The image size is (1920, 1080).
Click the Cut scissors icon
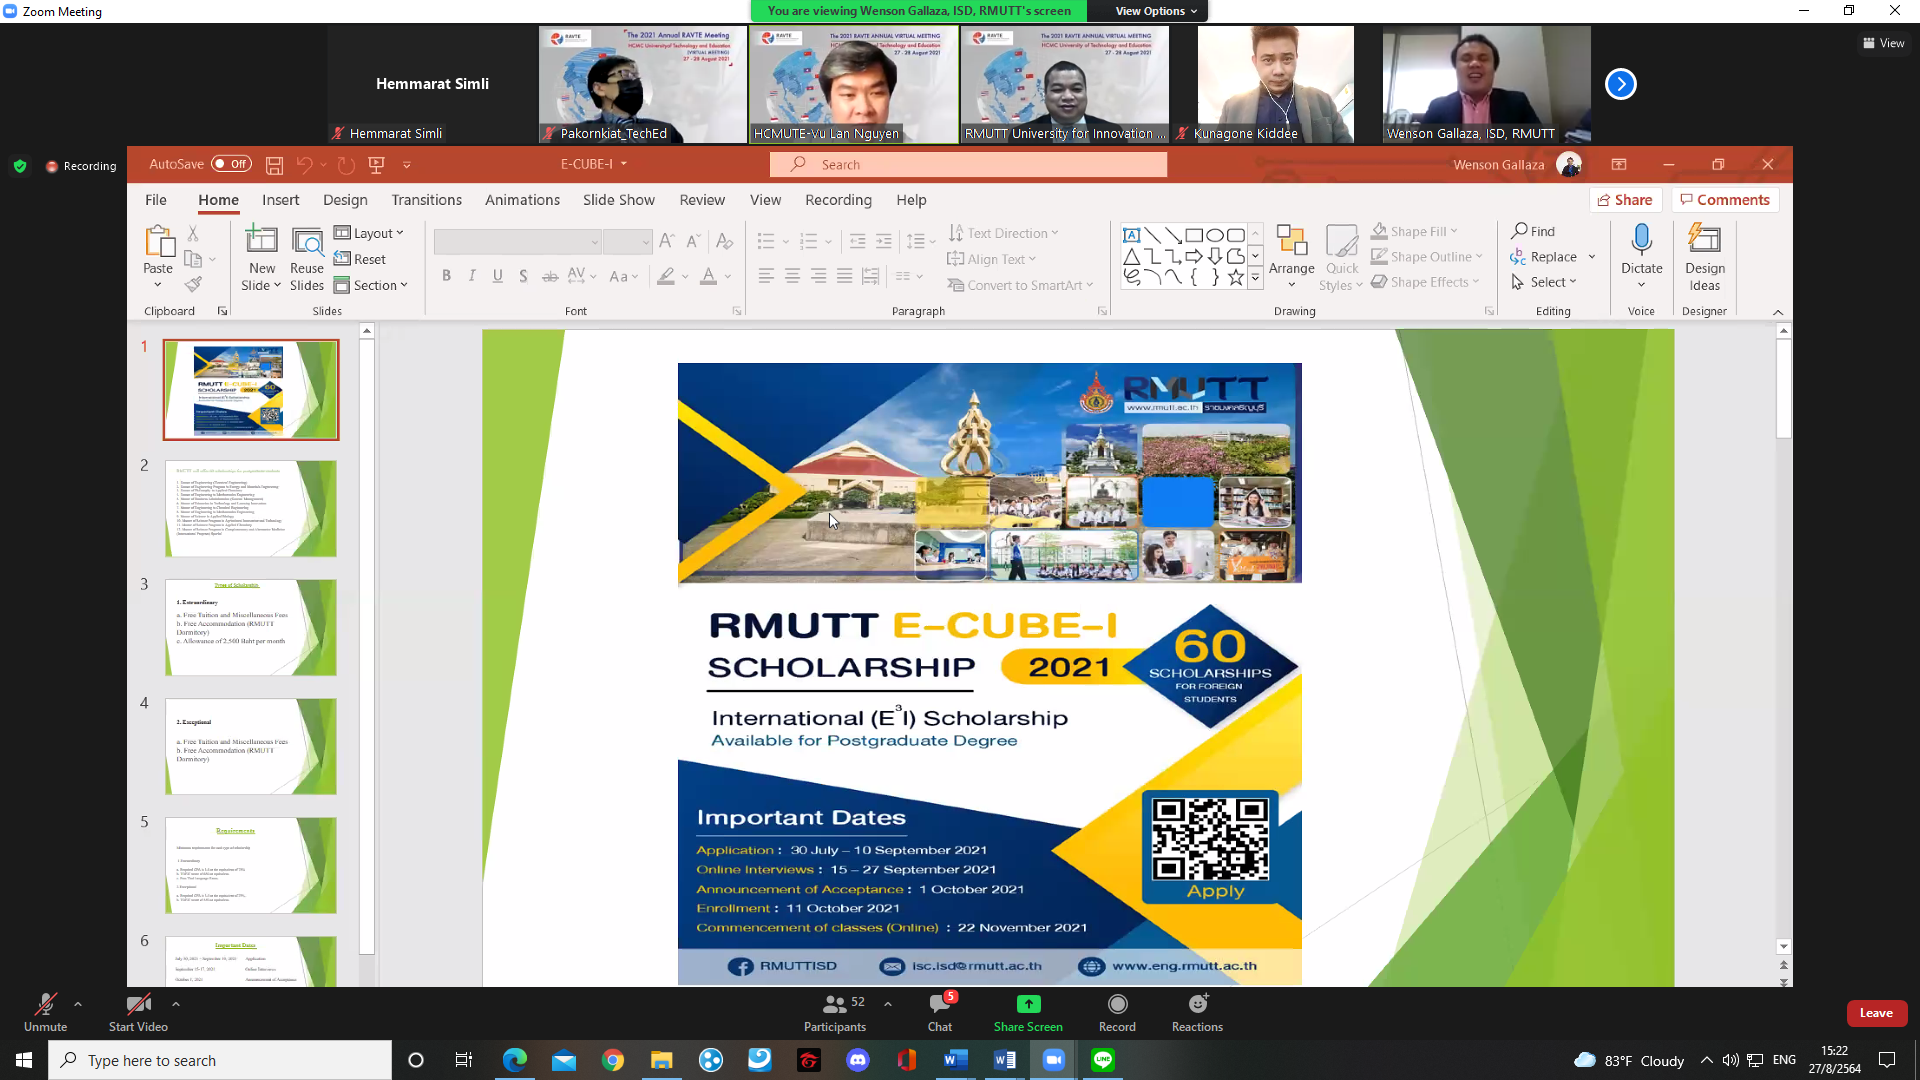point(193,233)
